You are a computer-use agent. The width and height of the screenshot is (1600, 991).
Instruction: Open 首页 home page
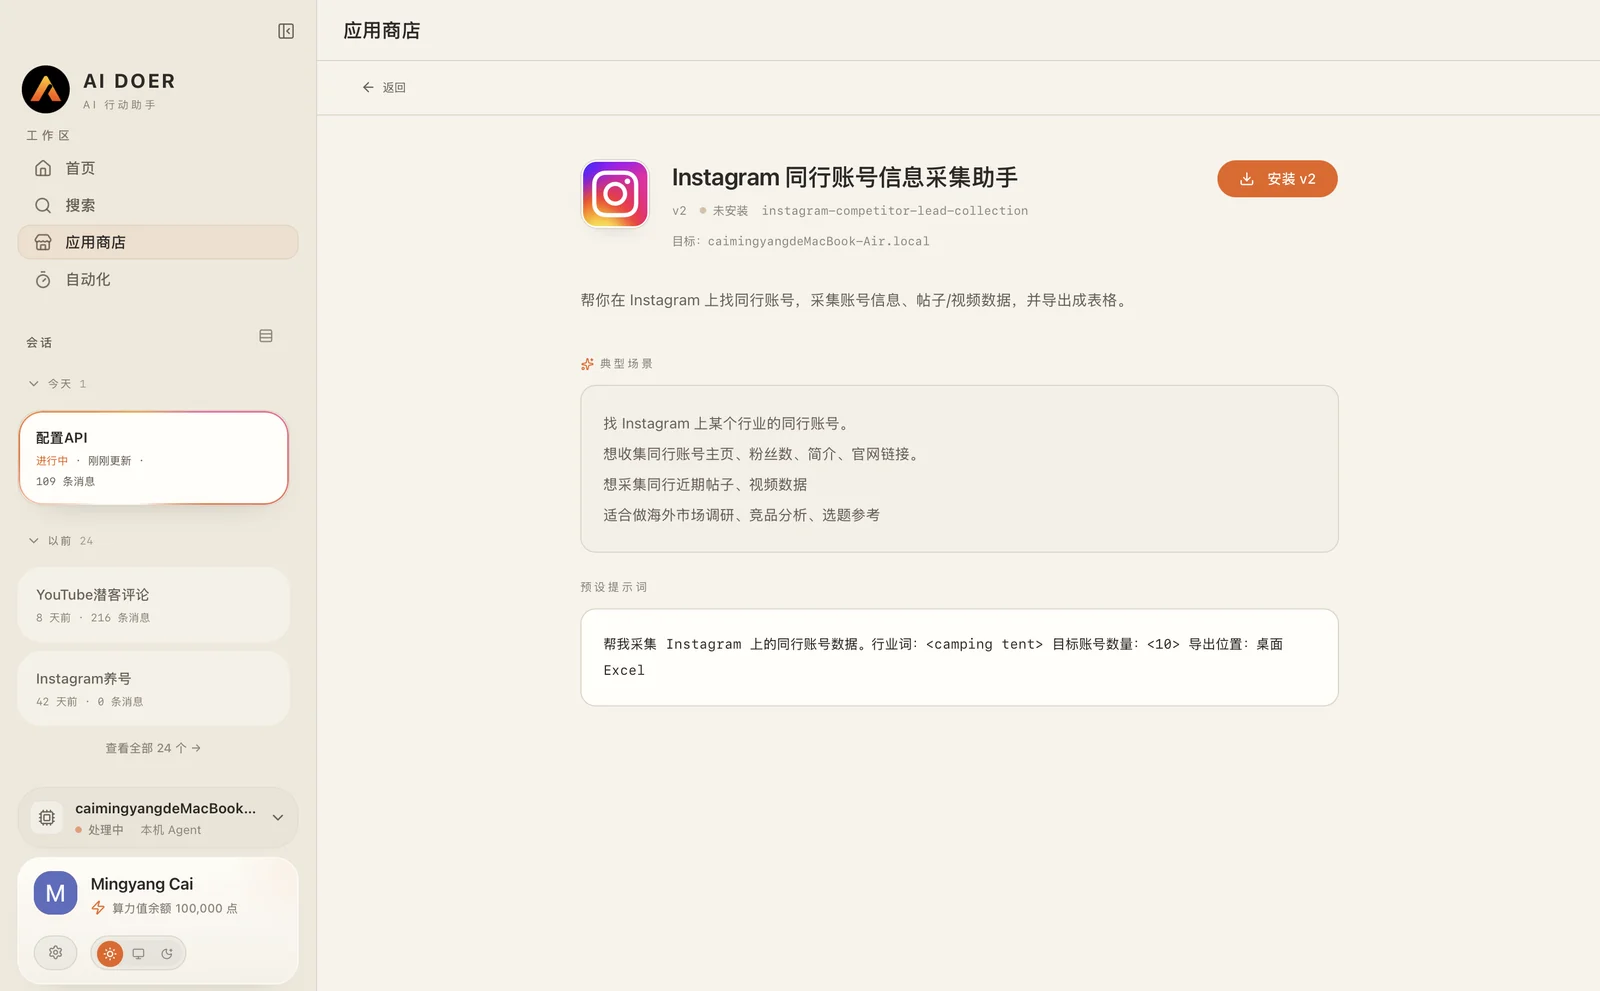click(158, 168)
